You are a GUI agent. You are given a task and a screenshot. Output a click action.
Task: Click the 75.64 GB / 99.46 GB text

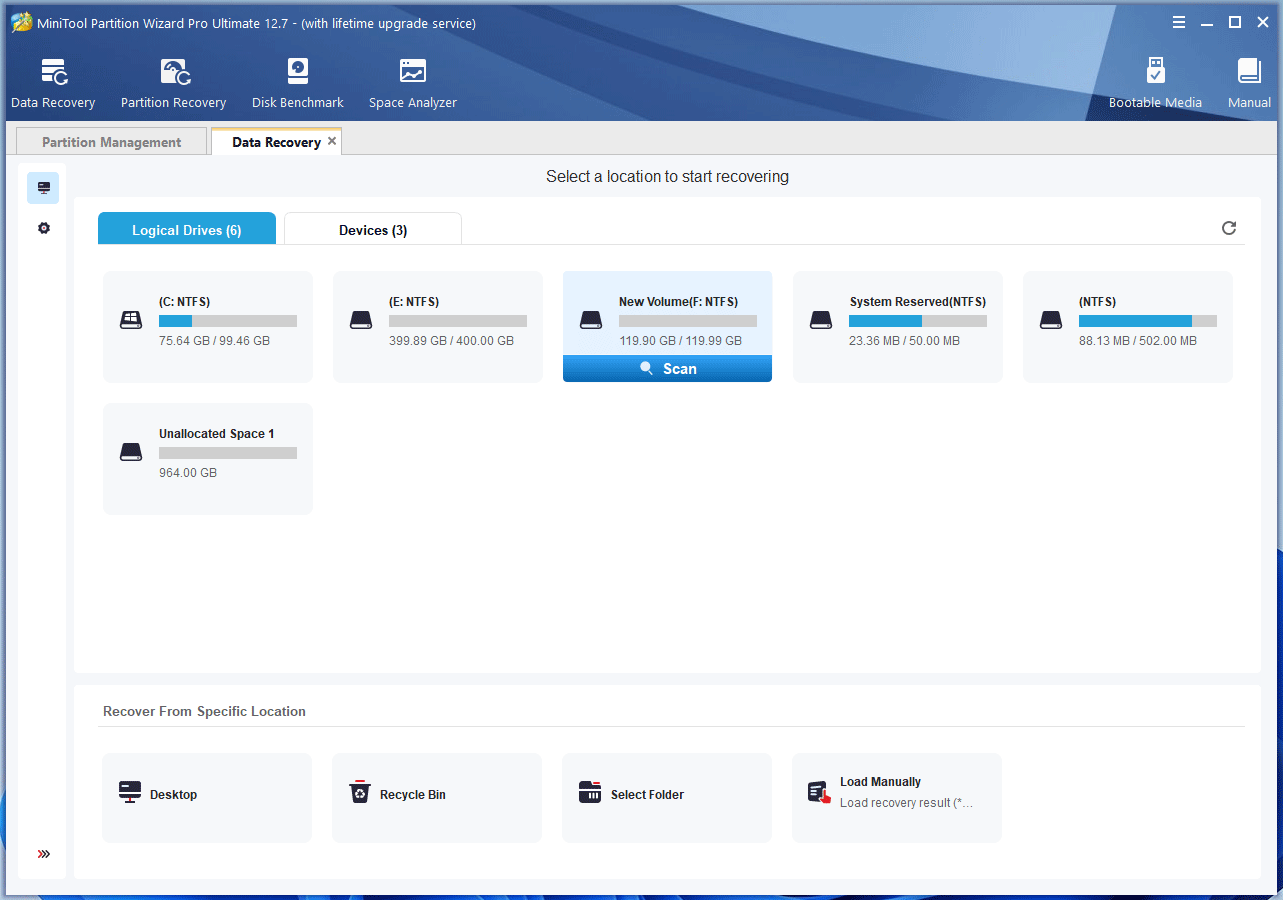pos(214,341)
